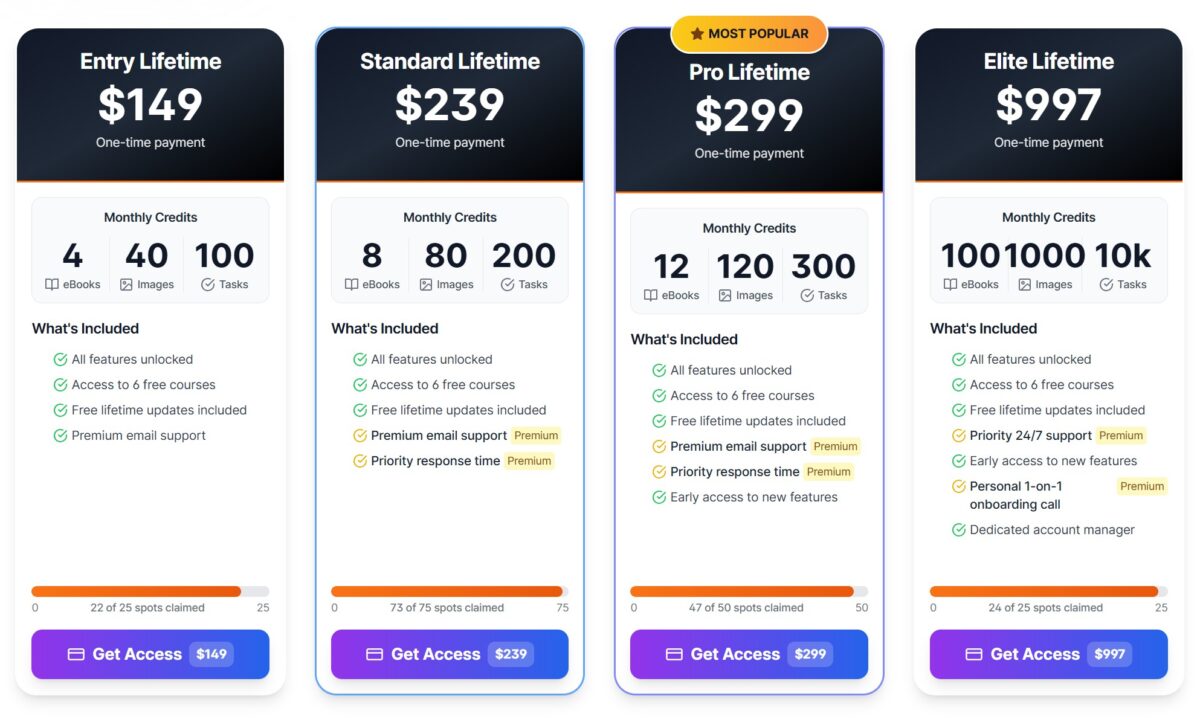
Task: Click the star icon in Most Popular badge
Action: click(x=697, y=34)
